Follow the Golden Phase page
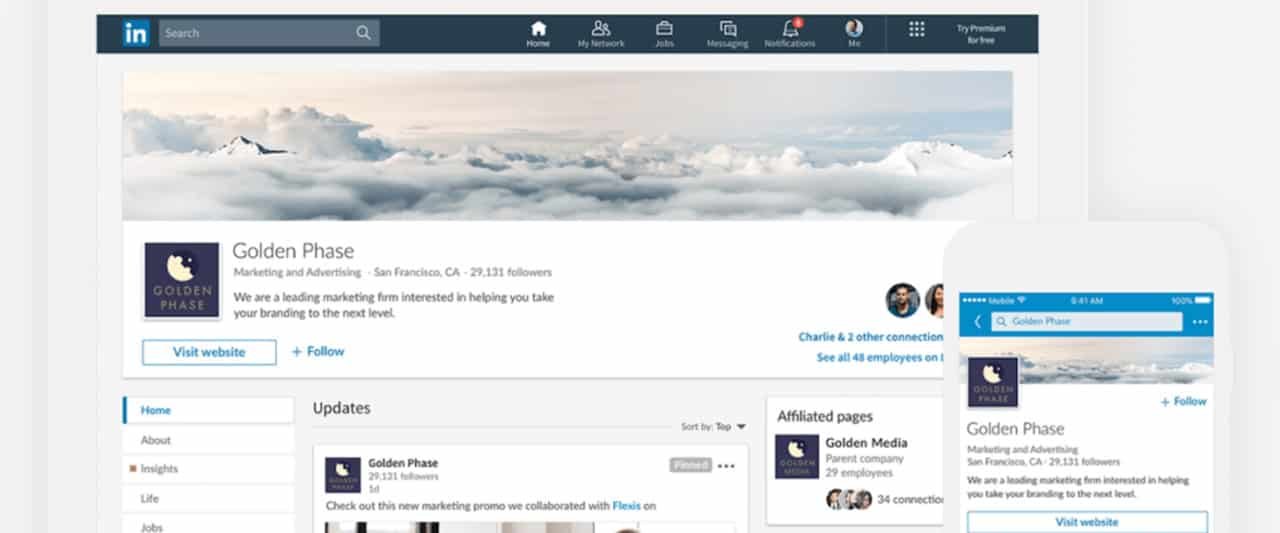The height and width of the screenshot is (533, 1280). 318,352
